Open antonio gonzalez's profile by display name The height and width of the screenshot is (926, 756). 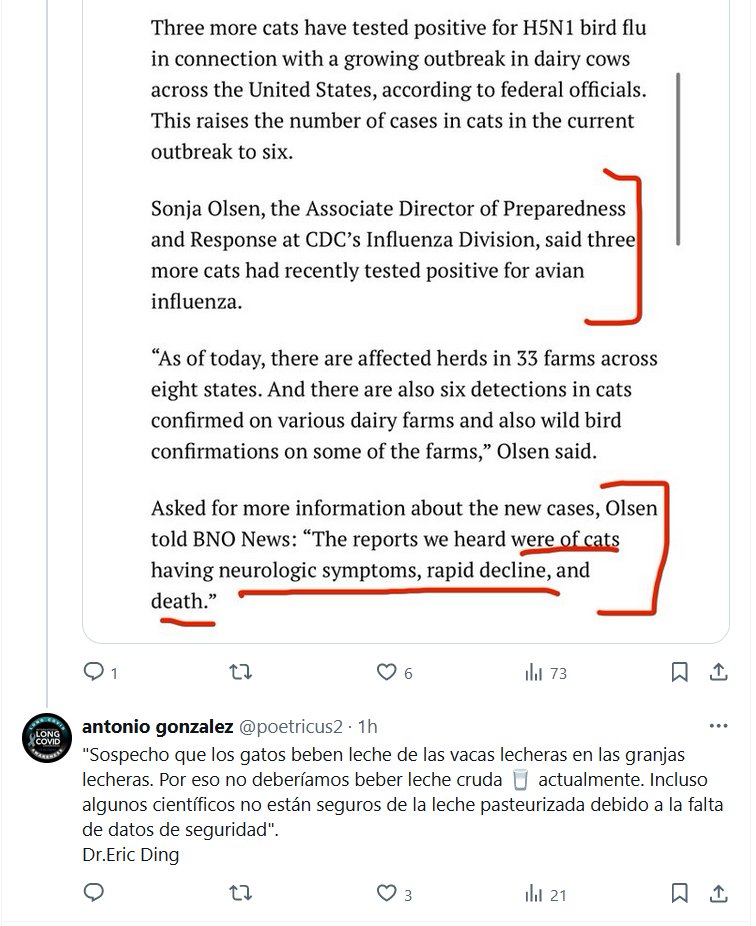click(158, 725)
